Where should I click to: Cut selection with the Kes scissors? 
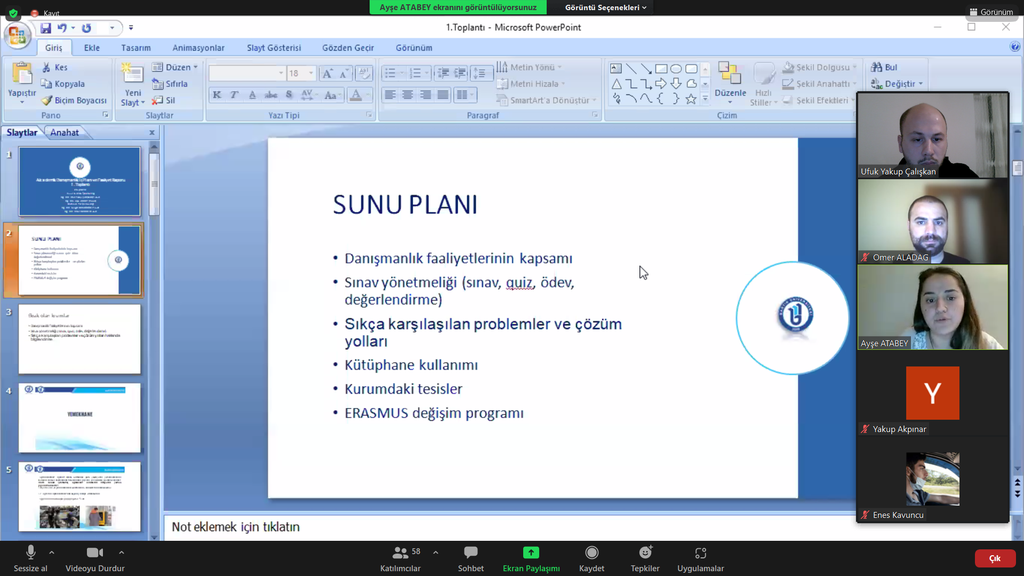[x=55, y=67]
